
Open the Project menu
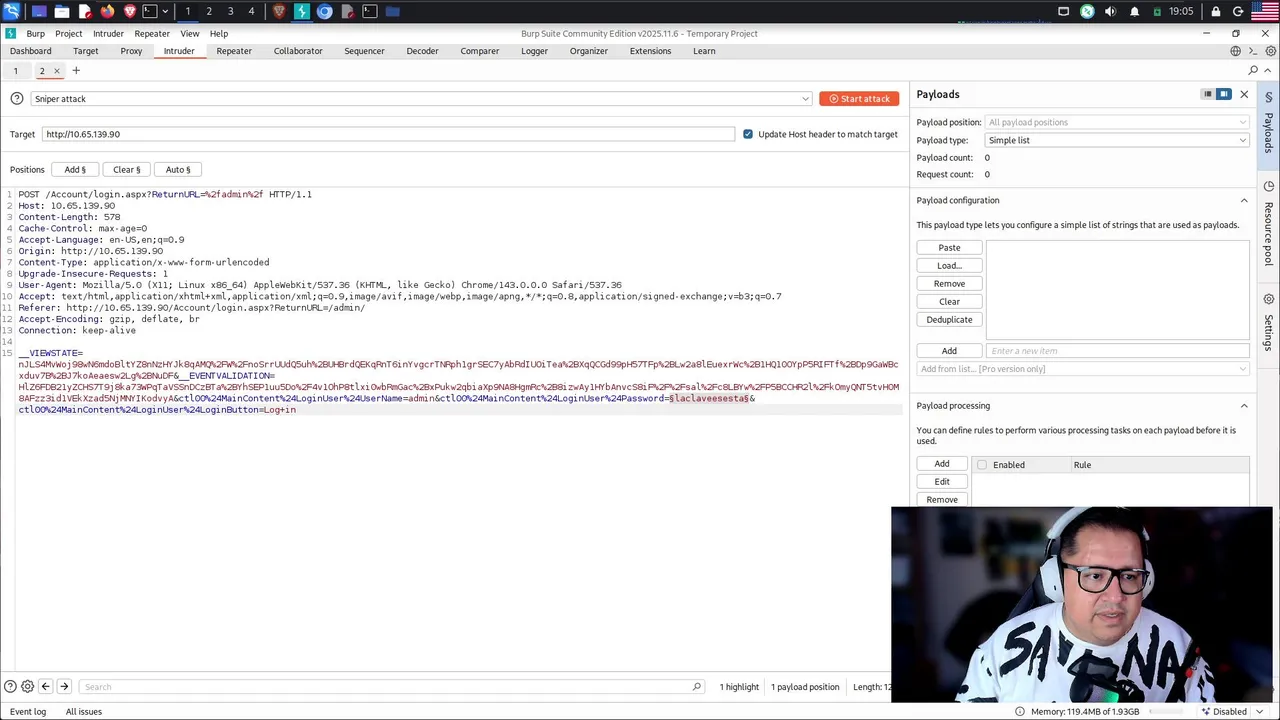[x=69, y=33]
